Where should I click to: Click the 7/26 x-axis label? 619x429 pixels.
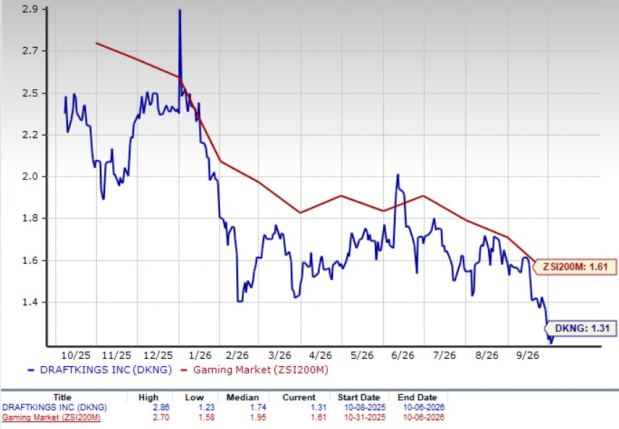(445, 356)
